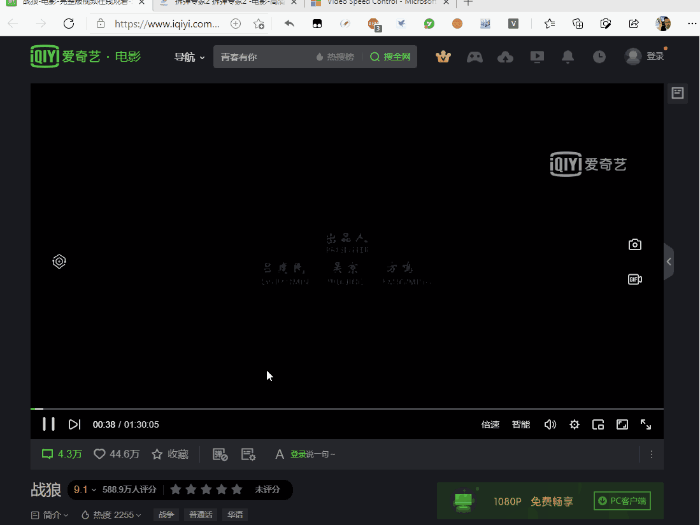This screenshot has width=700, height=525.
Task: Click the browser address bar
Action: tap(166, 24)
